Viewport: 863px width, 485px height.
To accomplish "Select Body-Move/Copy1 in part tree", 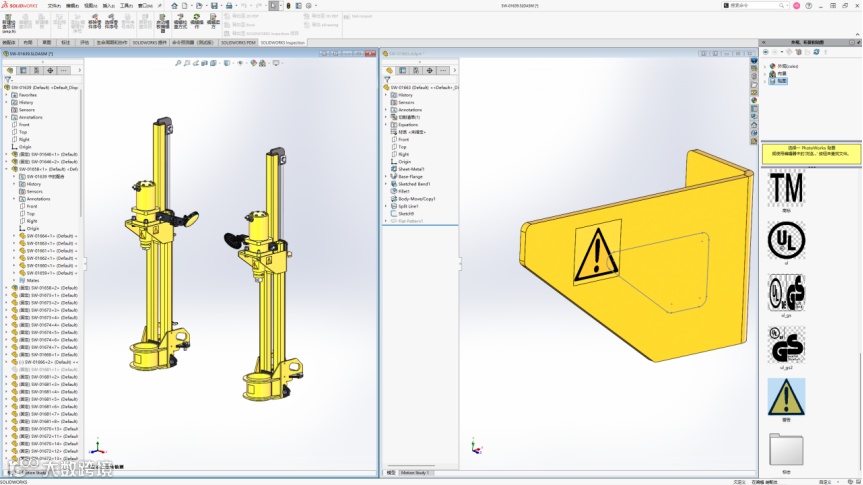I will (x=413, y=199).
